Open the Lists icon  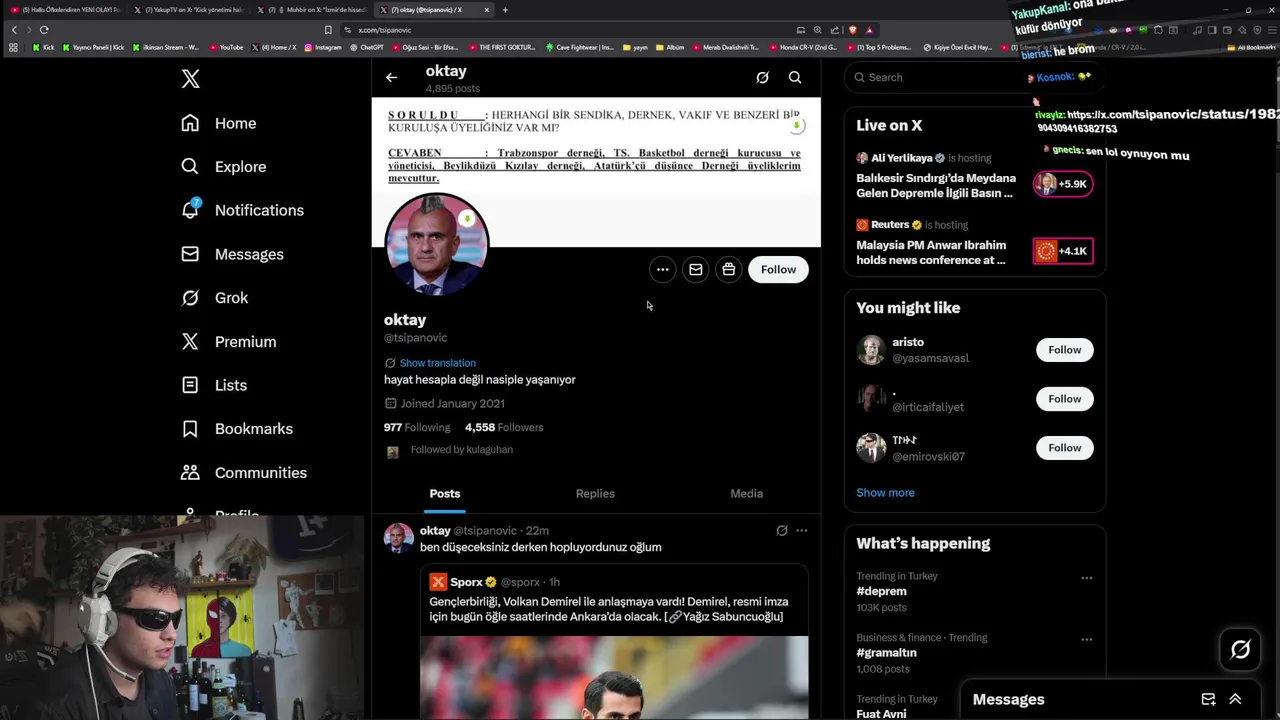pos(190,385)
